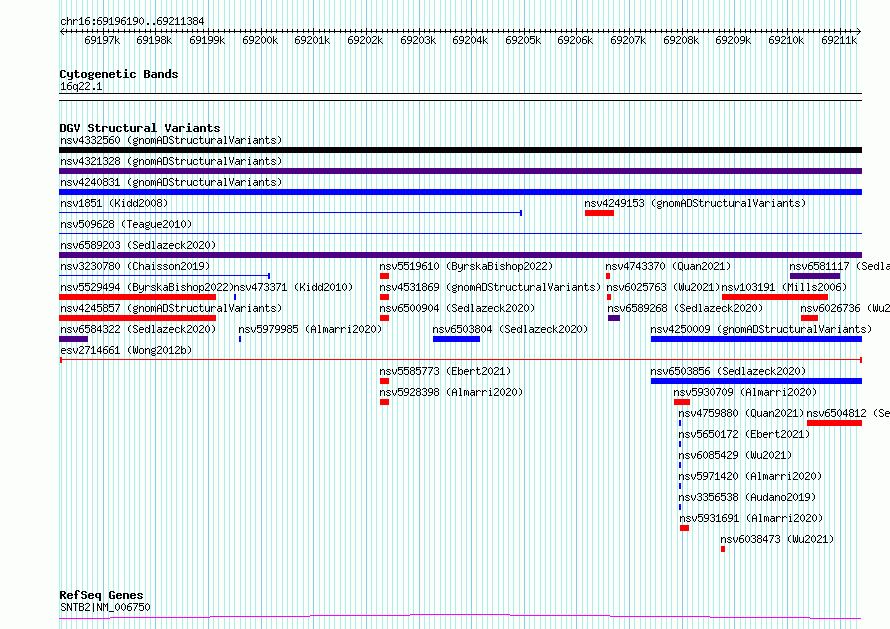Image resolution: width=890 pixels, height=629 pixels.
Task: Open nsv6025763 (Wu2021) label
Action: click(x=664, y=287)
